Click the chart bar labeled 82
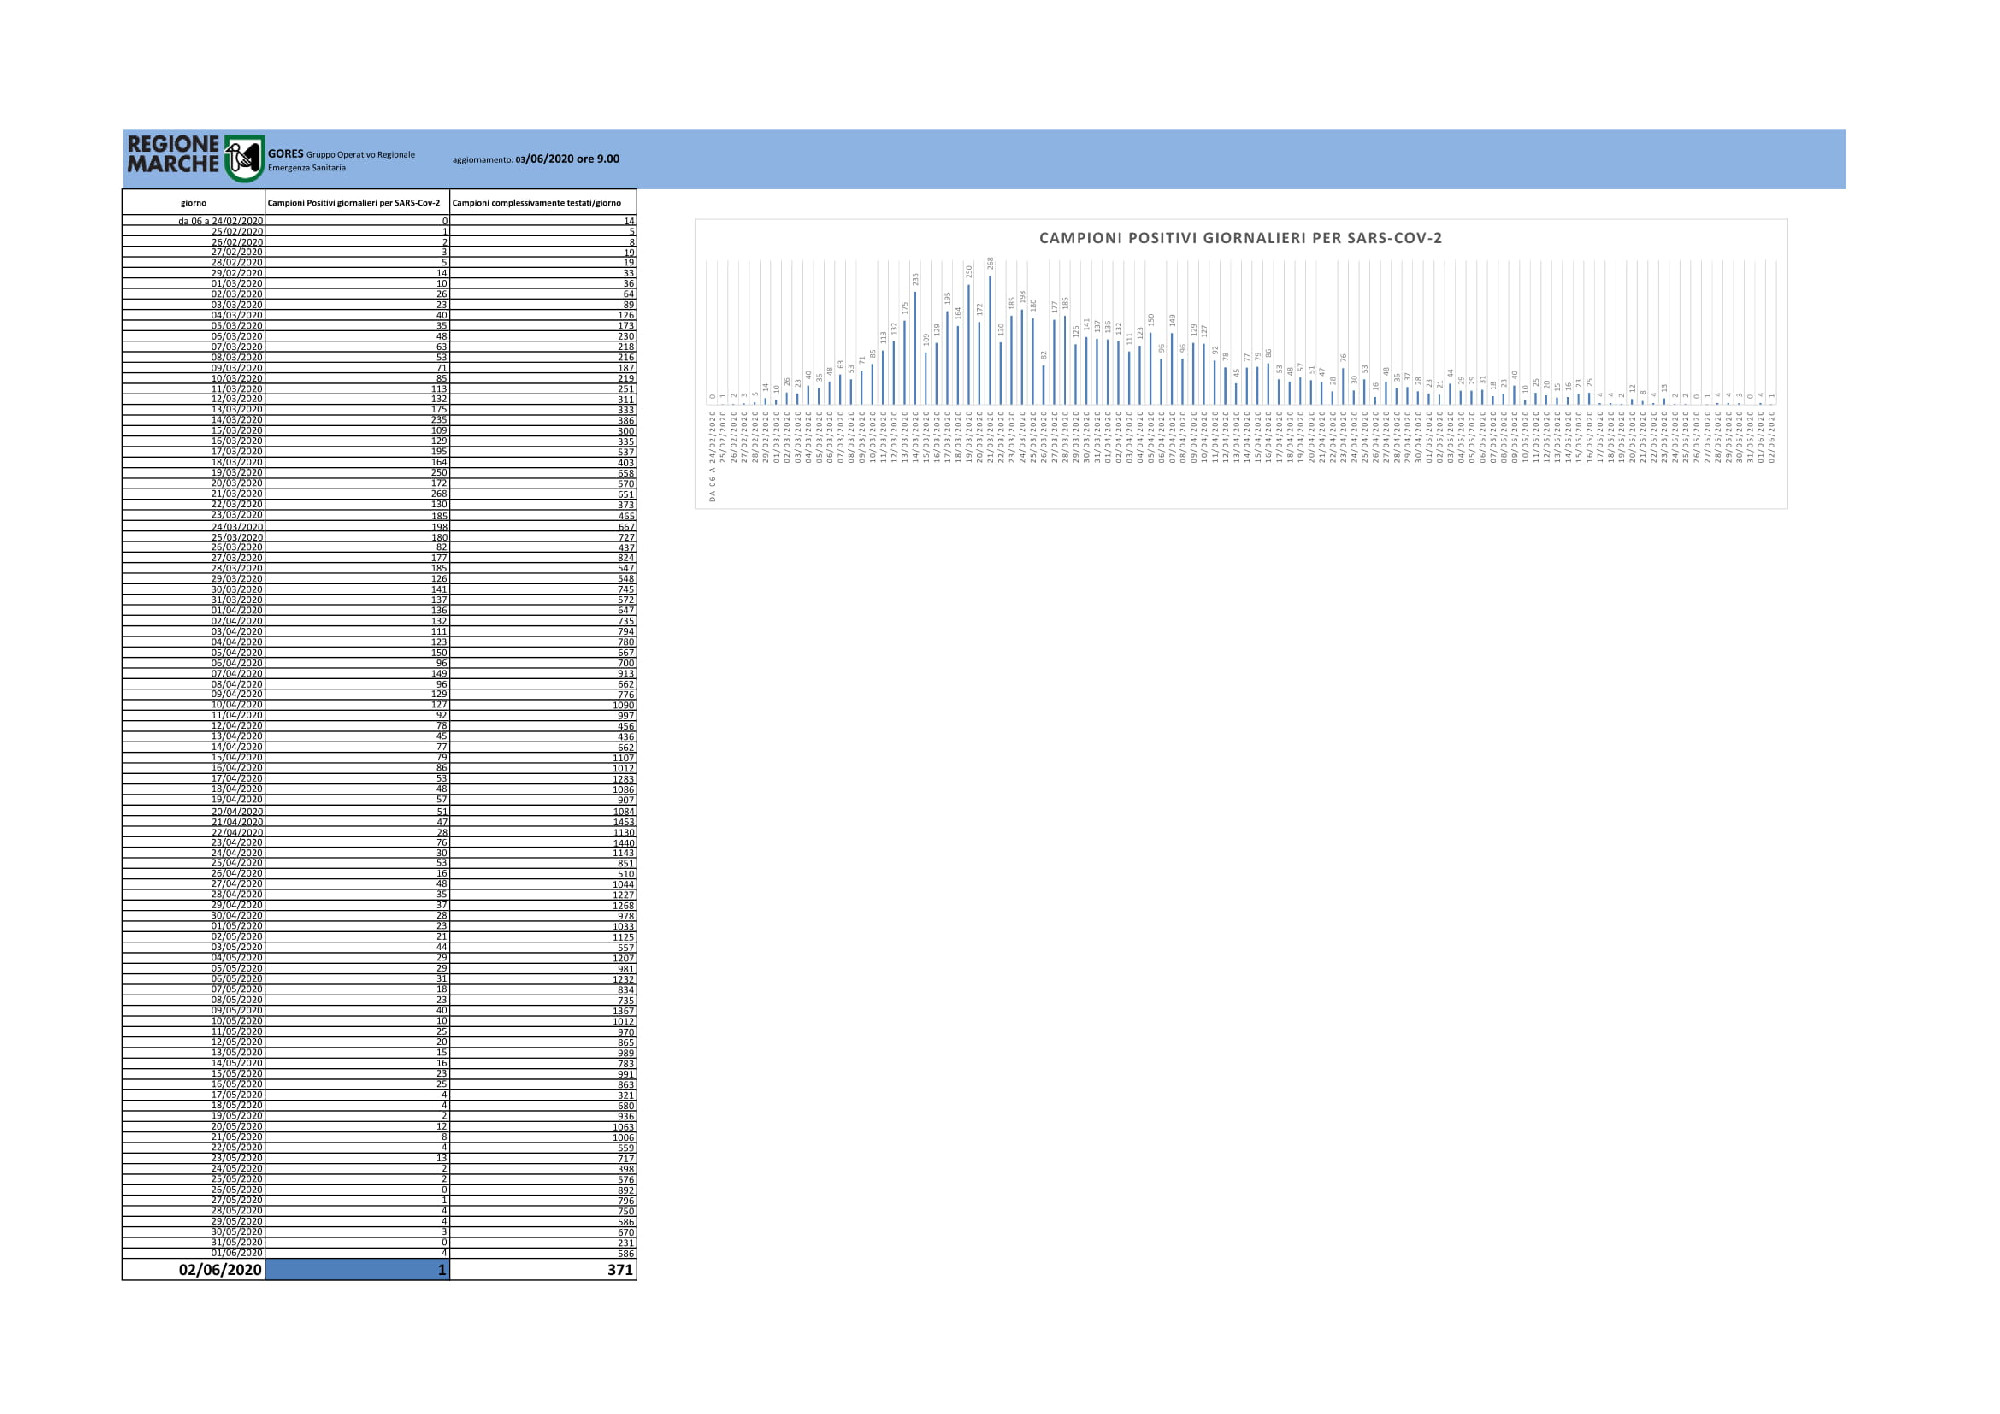 [1043, 385]
